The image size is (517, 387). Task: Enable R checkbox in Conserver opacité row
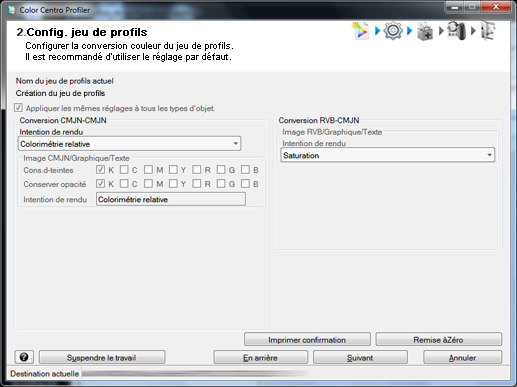coord(197,184)
